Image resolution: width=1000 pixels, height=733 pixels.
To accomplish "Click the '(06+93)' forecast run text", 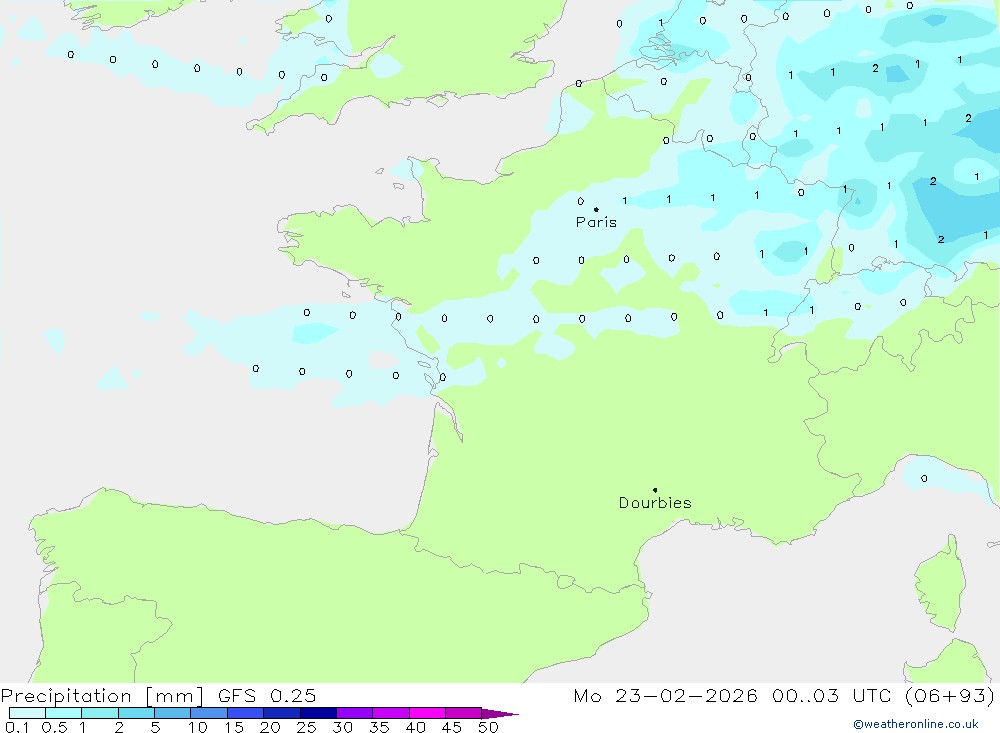I will pos(950,695).
